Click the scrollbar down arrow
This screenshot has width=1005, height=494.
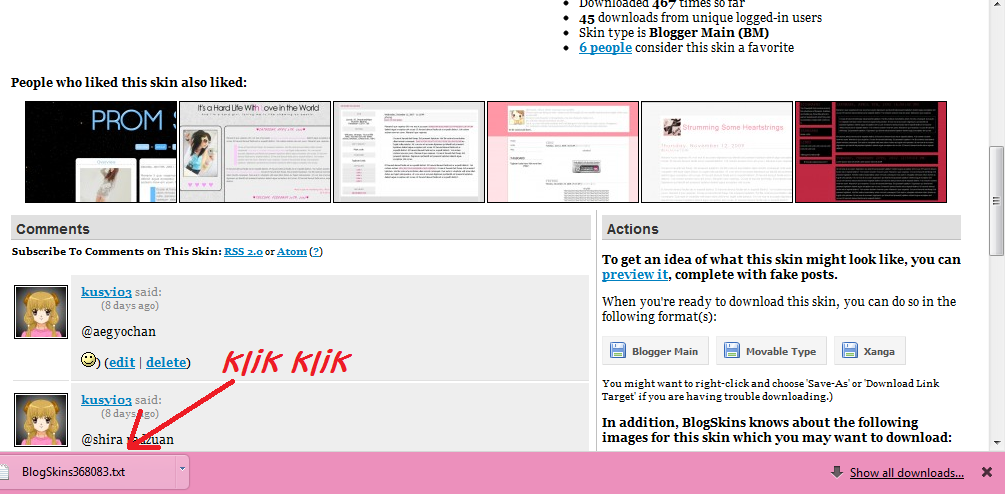pos(997,443)
